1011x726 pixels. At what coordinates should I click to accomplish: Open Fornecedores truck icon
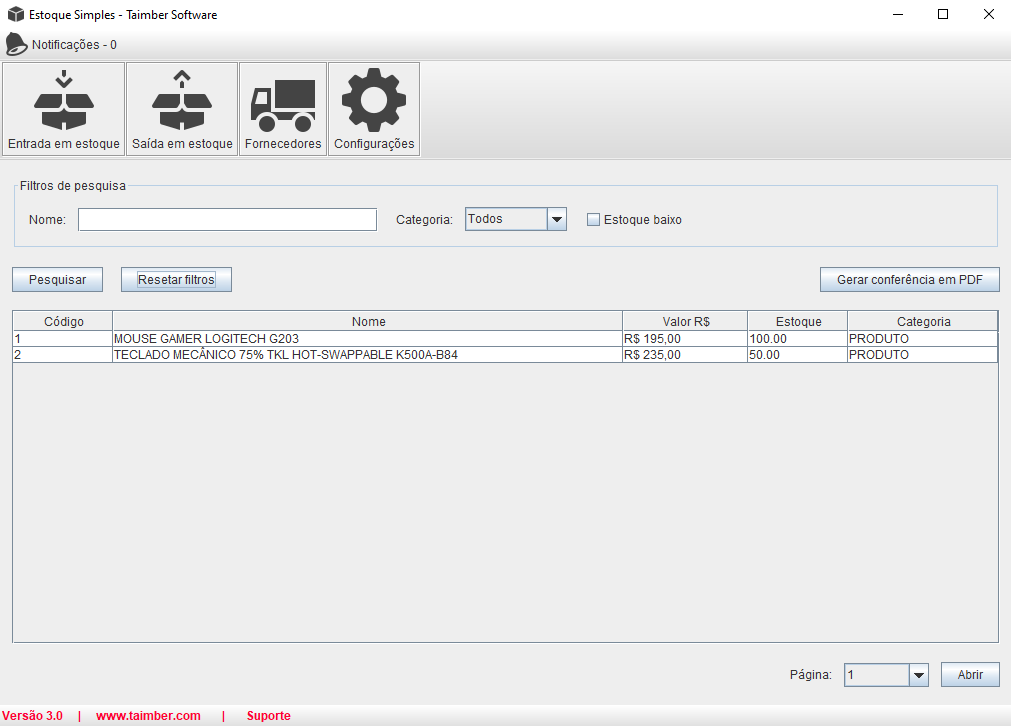click(283, 102)
